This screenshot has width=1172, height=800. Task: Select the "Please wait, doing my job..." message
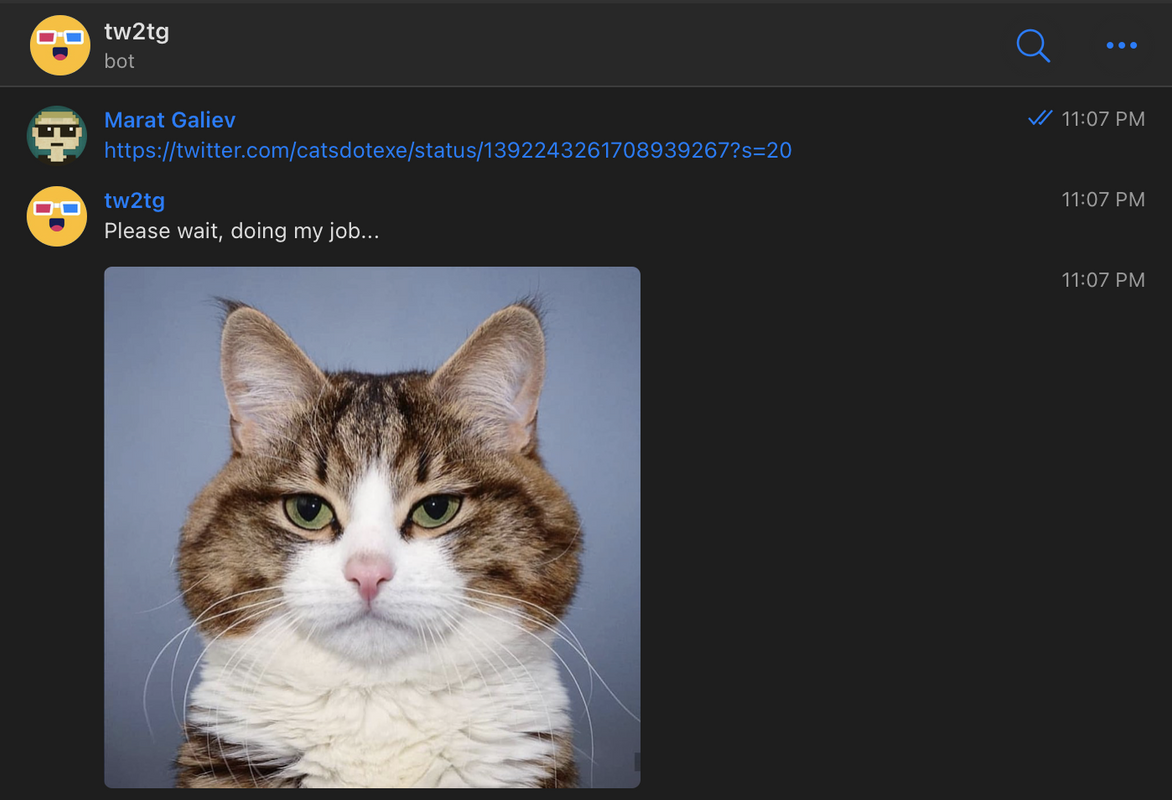click(x=241, y=231)
